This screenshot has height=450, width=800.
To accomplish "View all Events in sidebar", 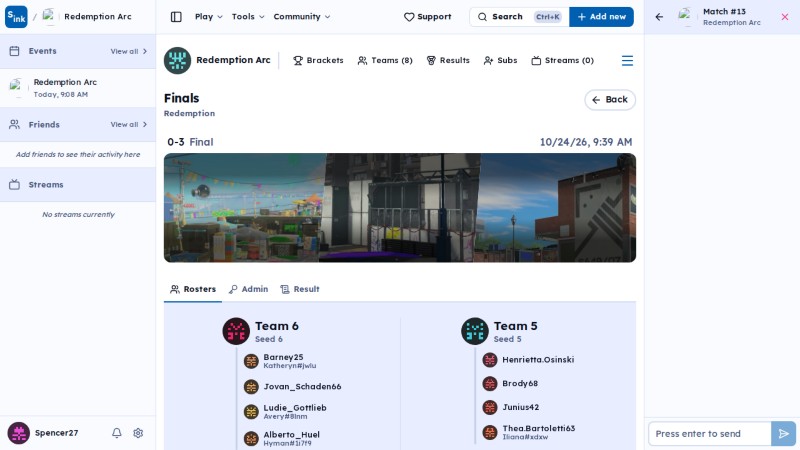I will 129,51.
